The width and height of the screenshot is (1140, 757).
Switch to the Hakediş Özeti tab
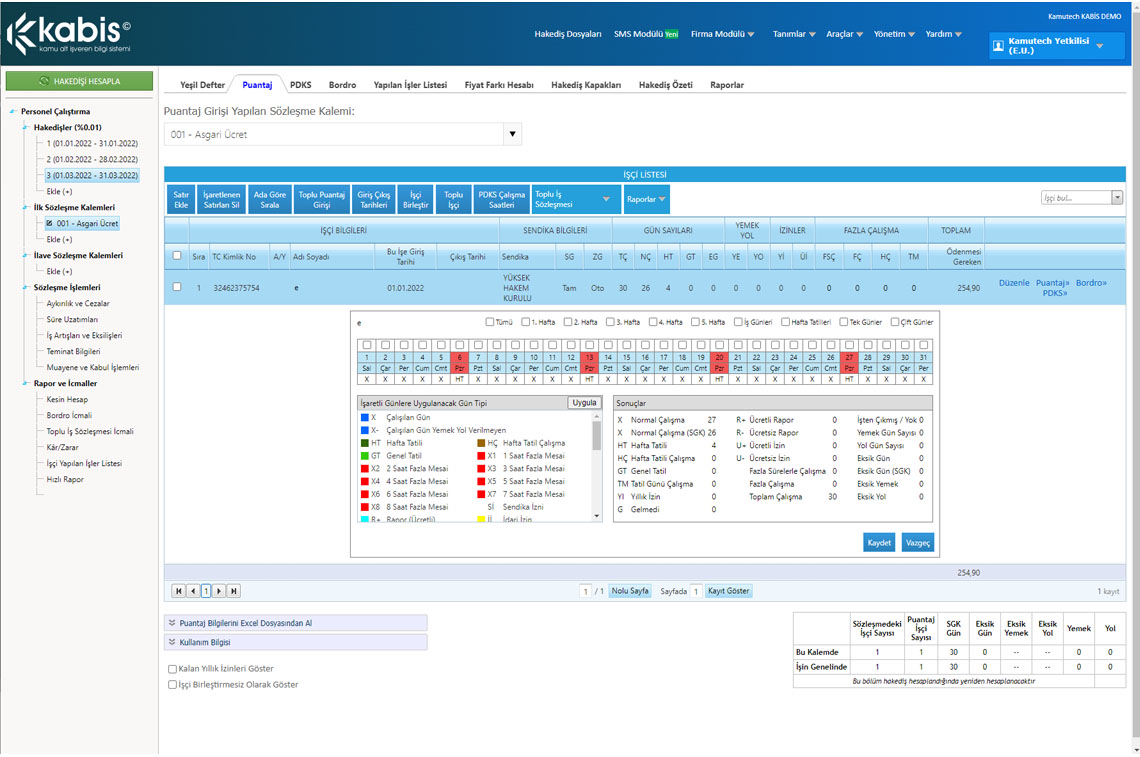click(x=665, y=85)
